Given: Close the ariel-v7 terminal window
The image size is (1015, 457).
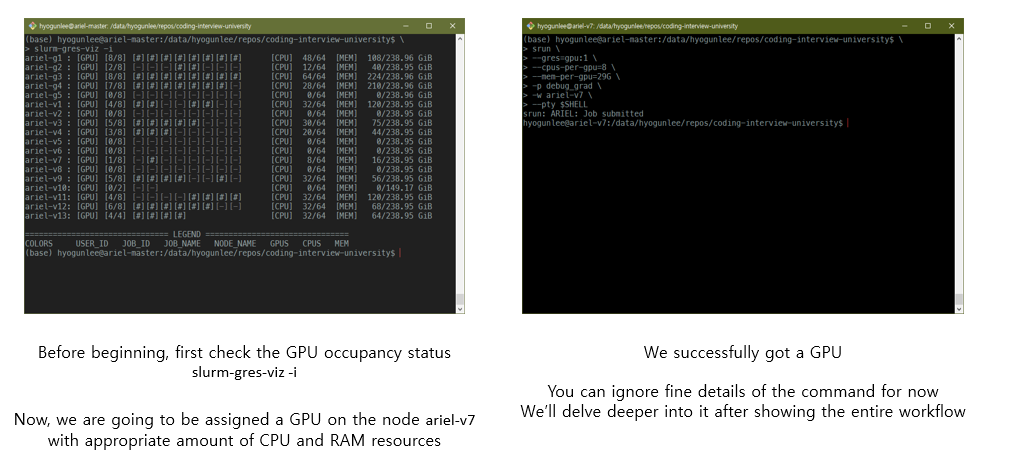Looking at the screenshot, I should (951, 25).
